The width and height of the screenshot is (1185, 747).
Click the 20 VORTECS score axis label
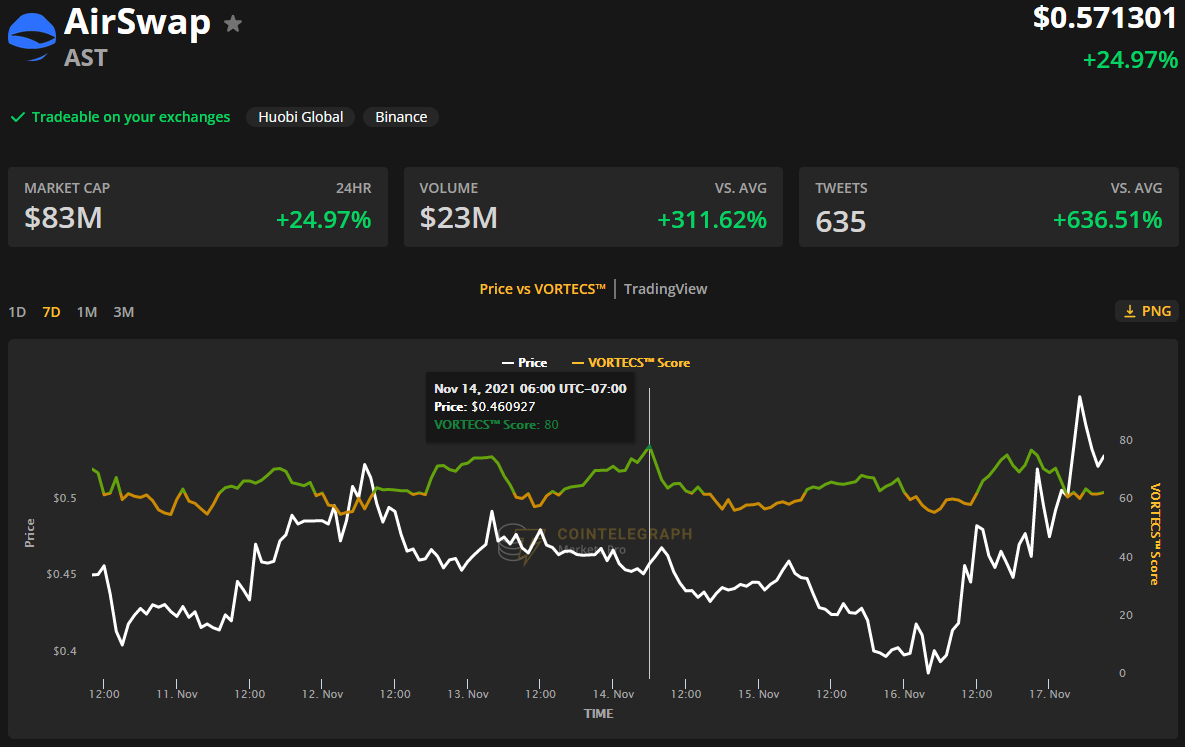click(1126, 615)
